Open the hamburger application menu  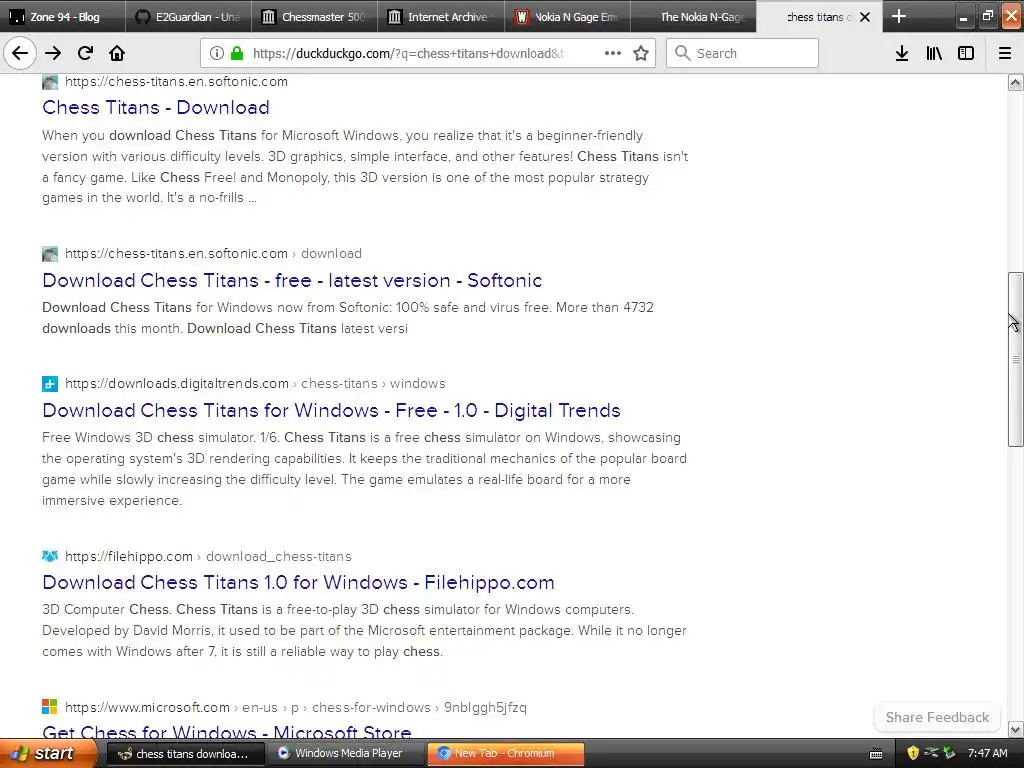1004,54
